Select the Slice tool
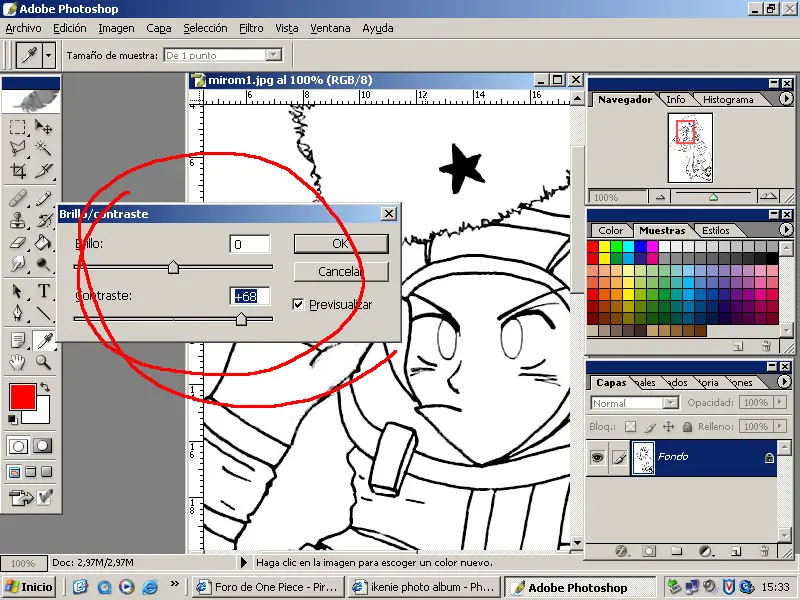Viewport: 800px width, 600px height. (x=43, y=170)
